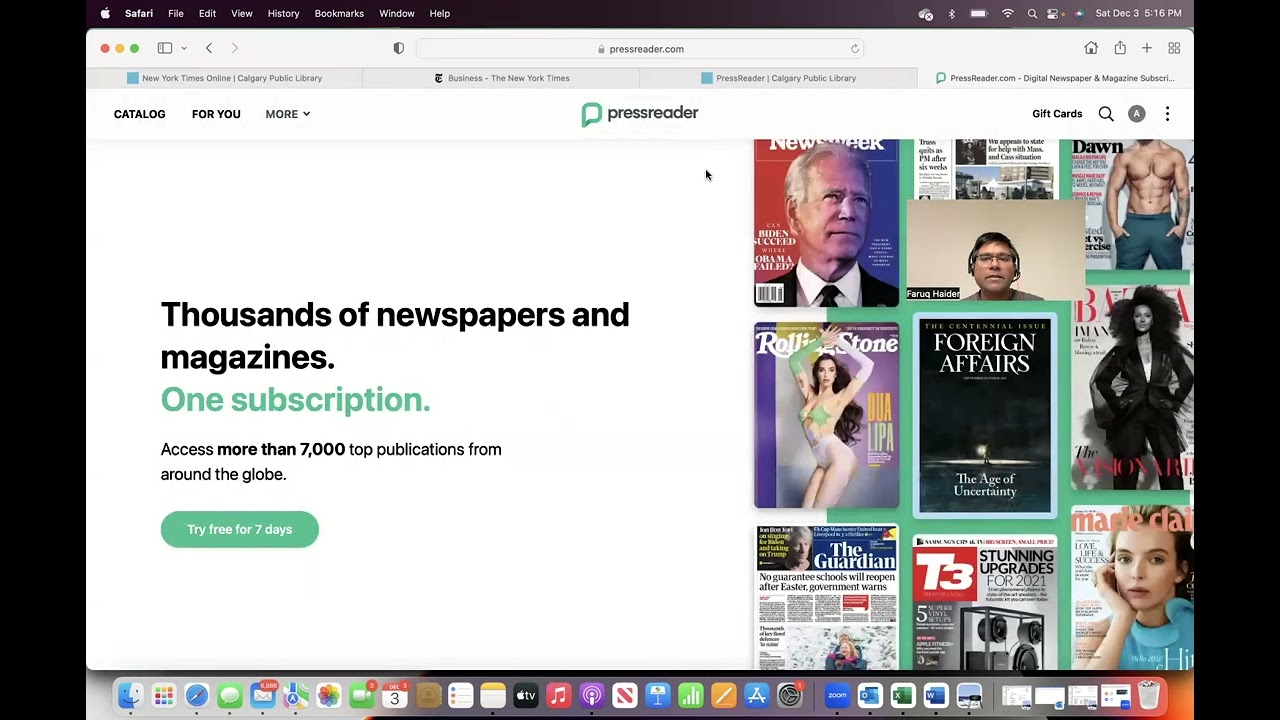Open Podcasts from the Dock
Viewport: 1280px width, 720px height.
592,695
